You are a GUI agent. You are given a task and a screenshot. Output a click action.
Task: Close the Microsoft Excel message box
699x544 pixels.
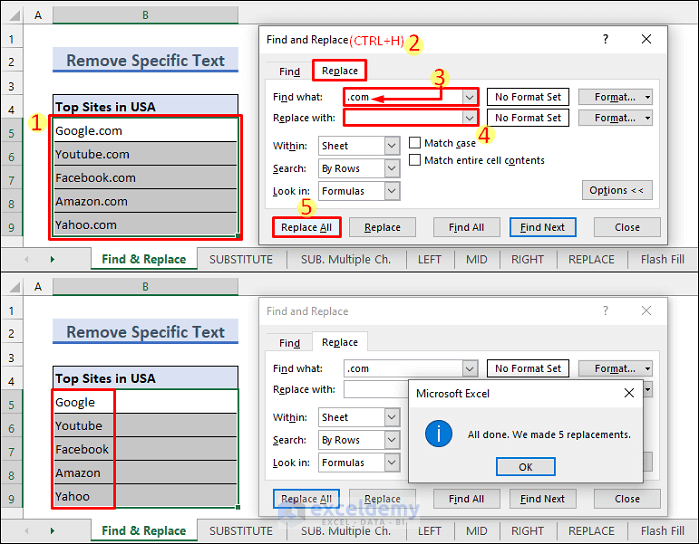tap(629, 393)
